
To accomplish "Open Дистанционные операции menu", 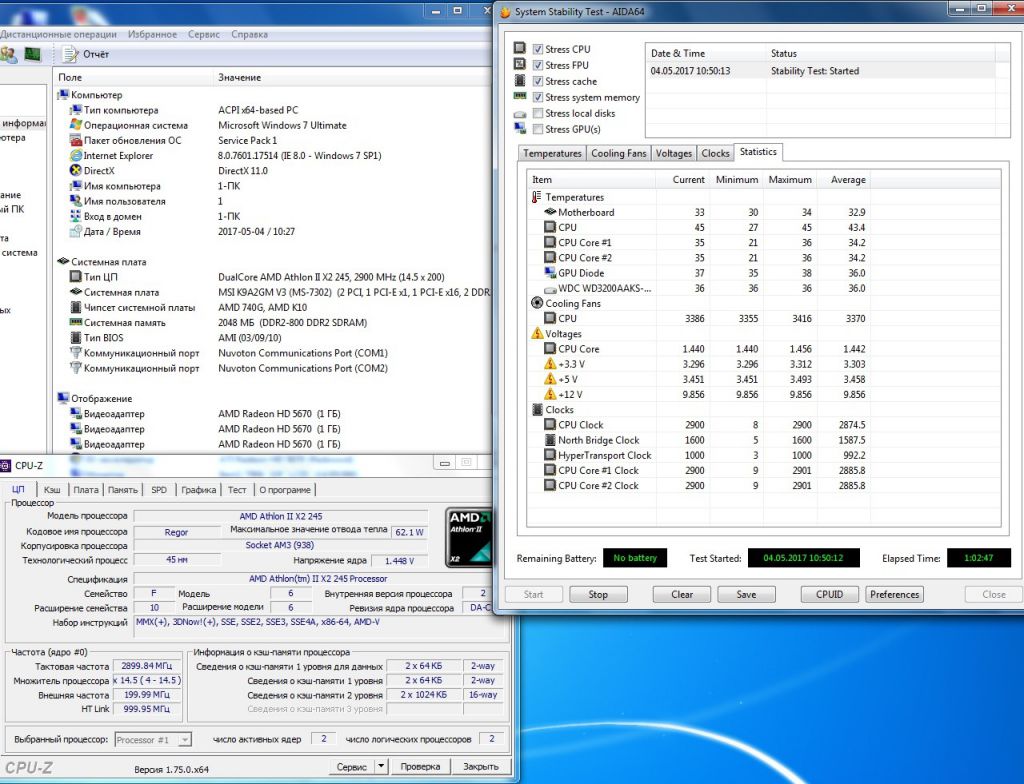I will [x=58, y=35].
